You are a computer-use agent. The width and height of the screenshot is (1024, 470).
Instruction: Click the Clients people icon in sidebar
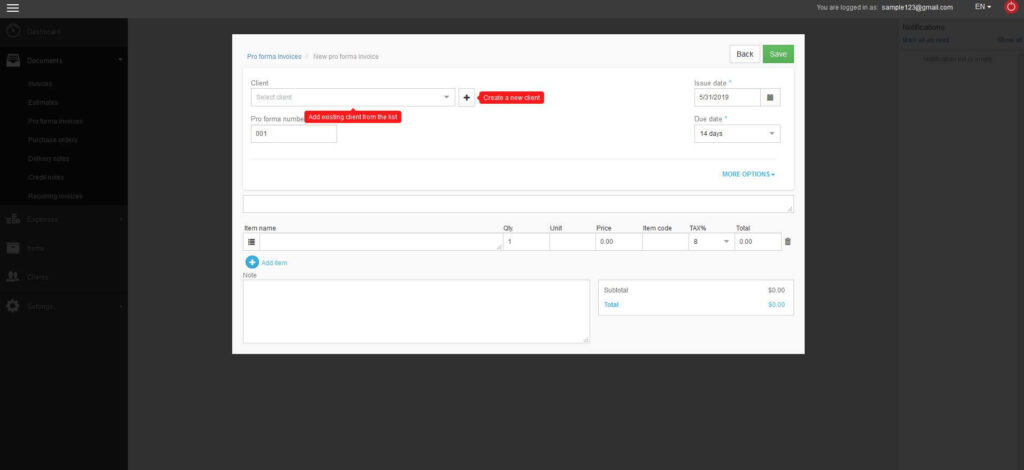pyautogui.click(x=13, y=277)
